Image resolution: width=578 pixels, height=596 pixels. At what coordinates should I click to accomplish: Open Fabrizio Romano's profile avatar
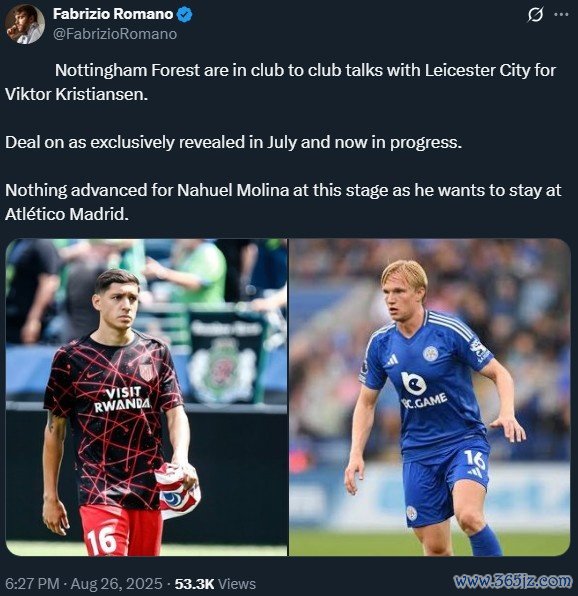(x=25, y=24)
